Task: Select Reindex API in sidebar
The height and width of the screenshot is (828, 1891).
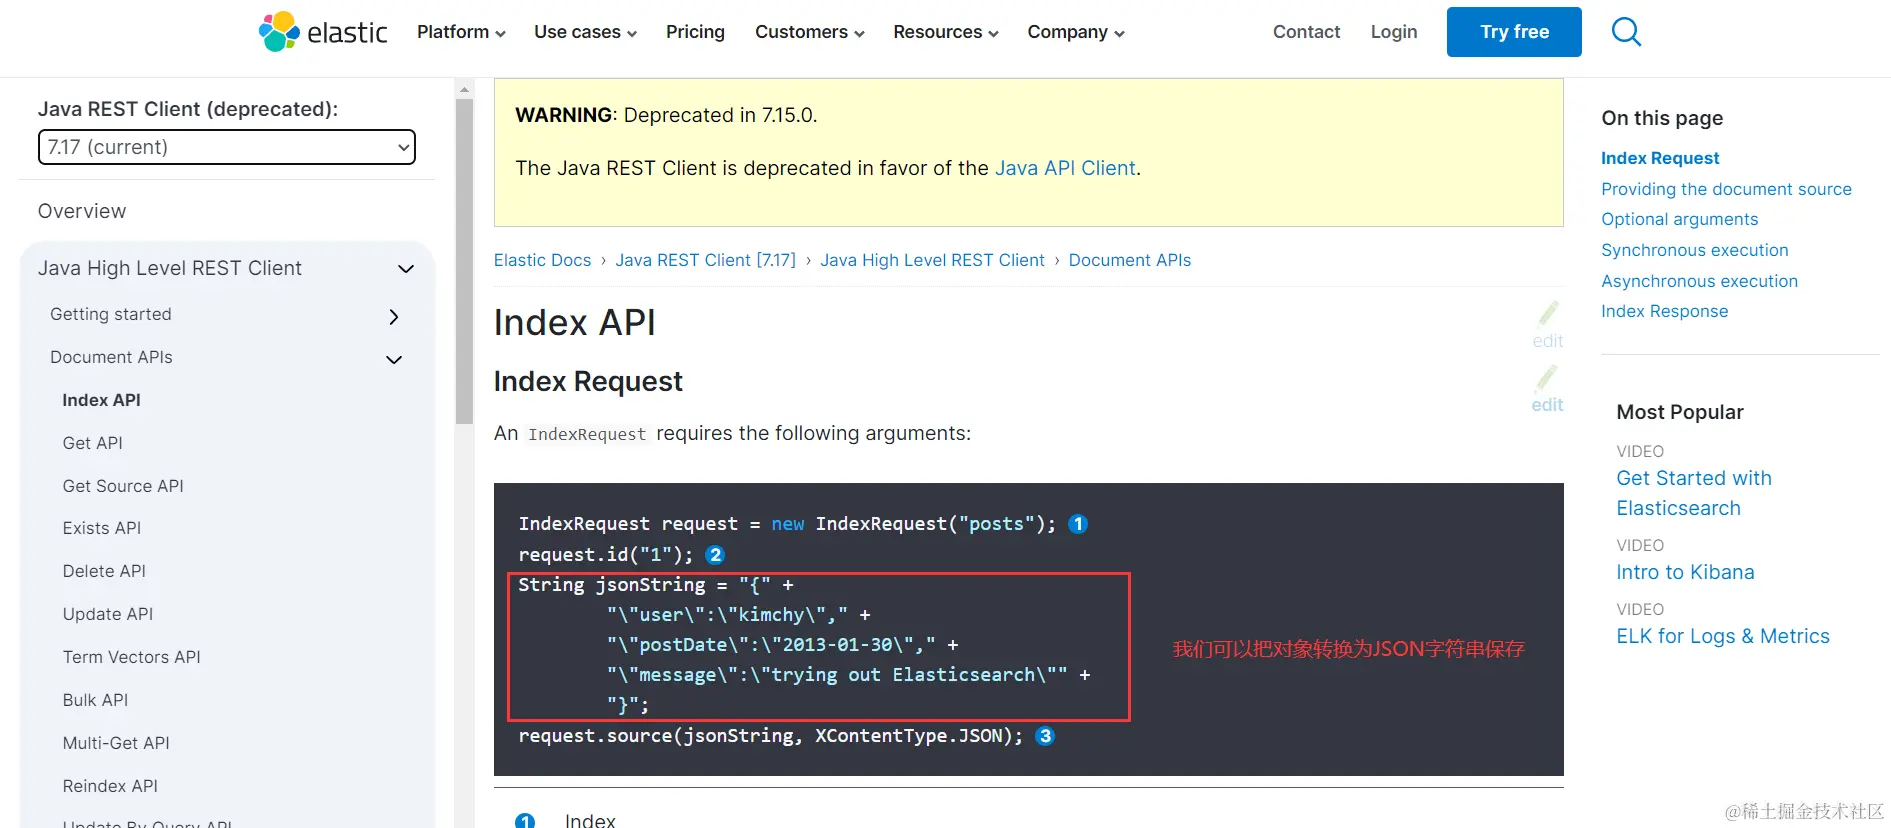Action: click(x=110, y=786)
